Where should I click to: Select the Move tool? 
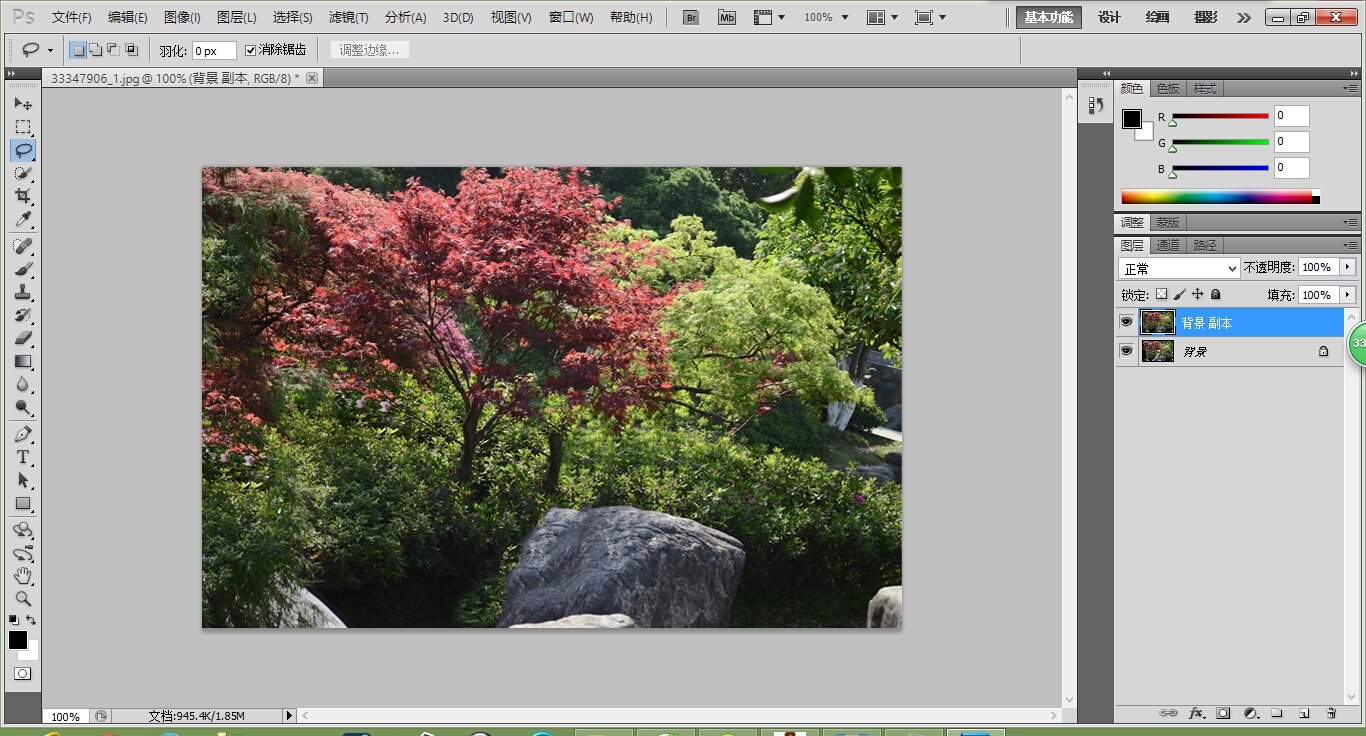tap(23, 103)
